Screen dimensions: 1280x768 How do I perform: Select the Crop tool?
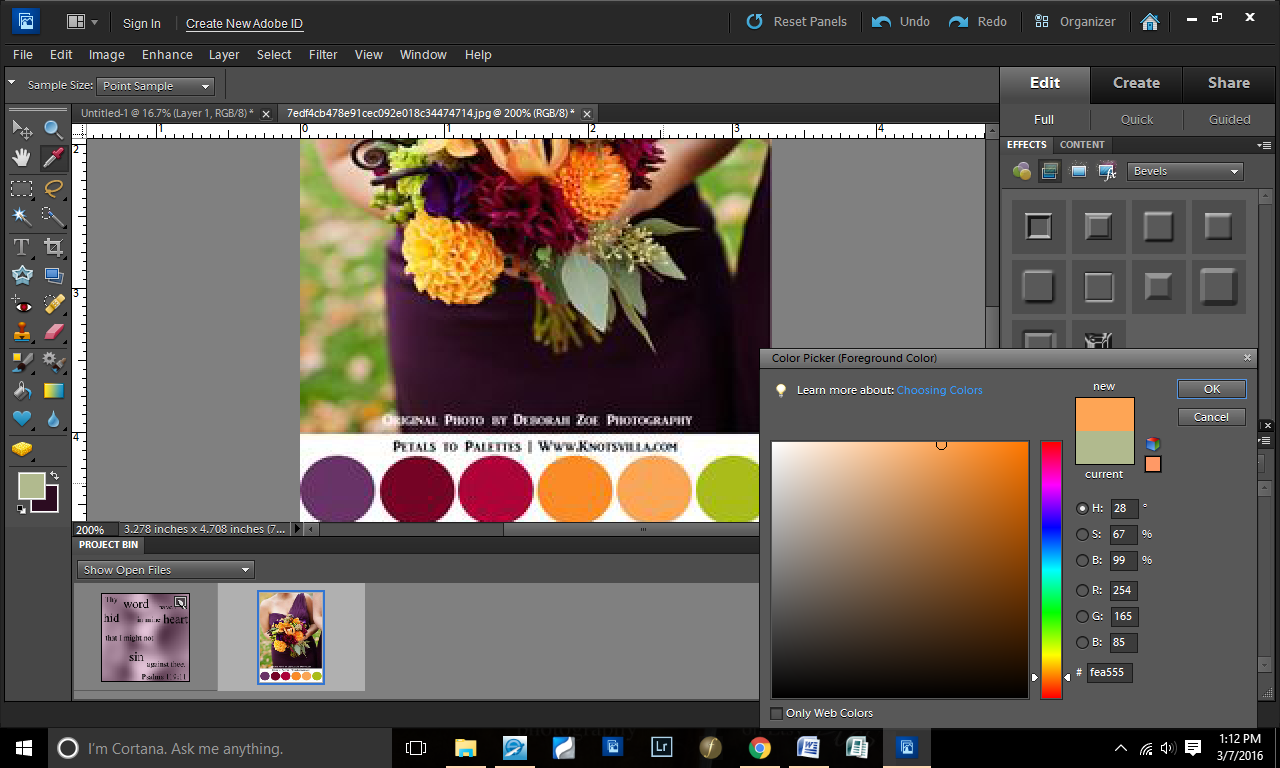[x=54, y=246]
